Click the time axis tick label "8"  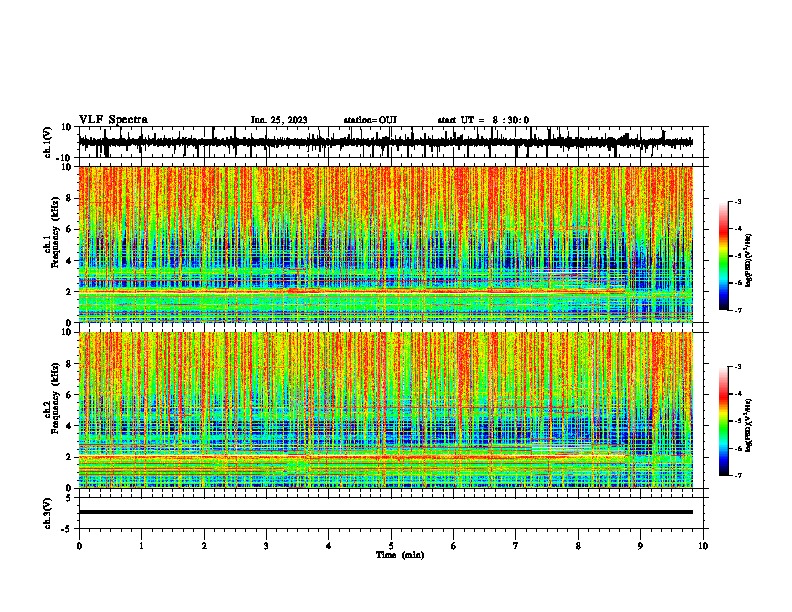click(578, 546)
